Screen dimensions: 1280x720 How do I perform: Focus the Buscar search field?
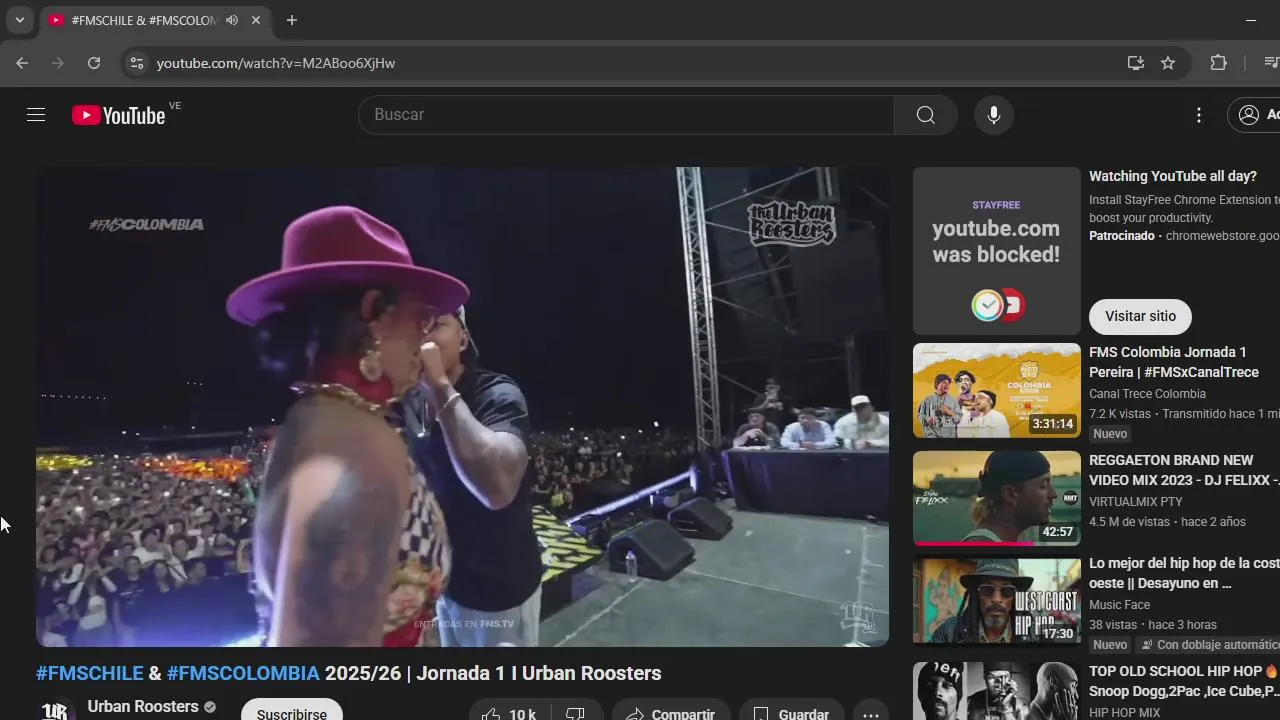(626, 115)
